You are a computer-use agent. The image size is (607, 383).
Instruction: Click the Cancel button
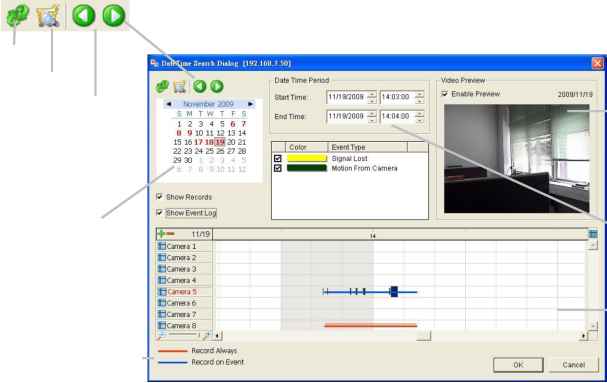point(574,365)
